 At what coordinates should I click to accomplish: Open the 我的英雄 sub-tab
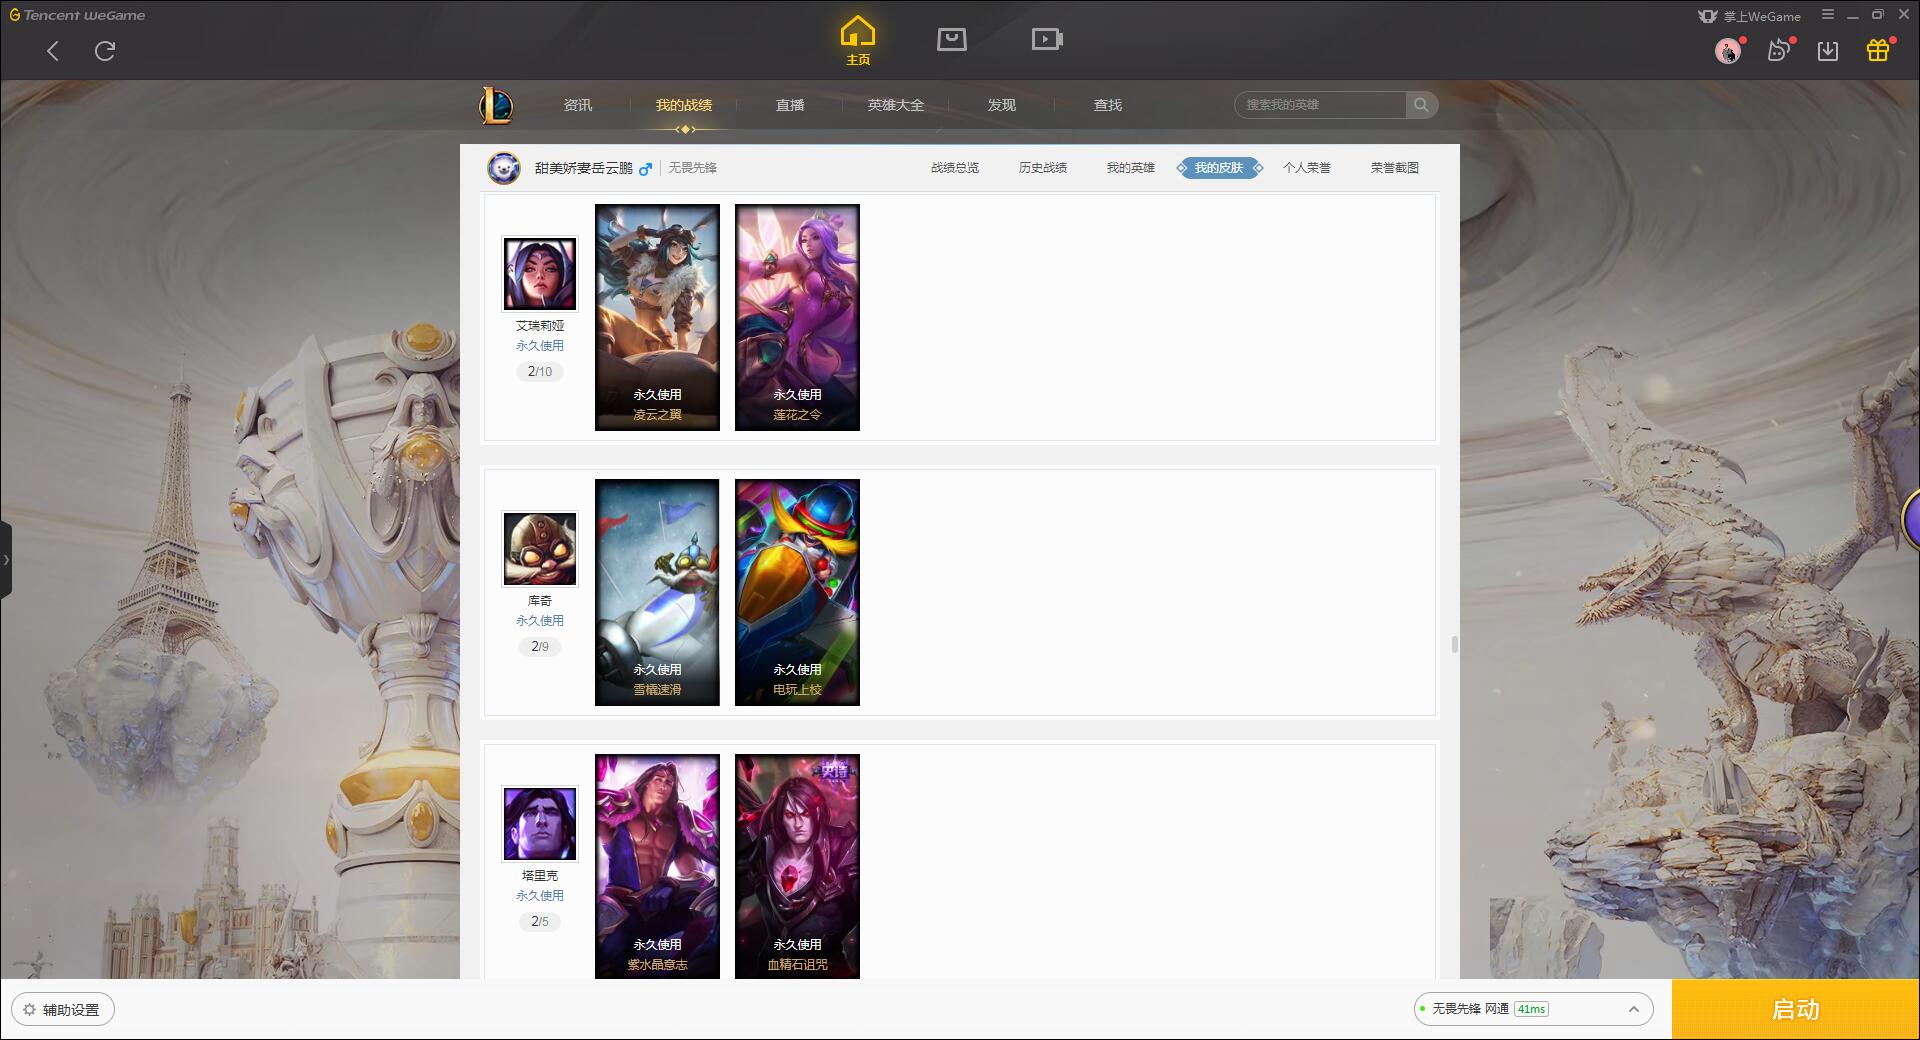[1131, 168]
